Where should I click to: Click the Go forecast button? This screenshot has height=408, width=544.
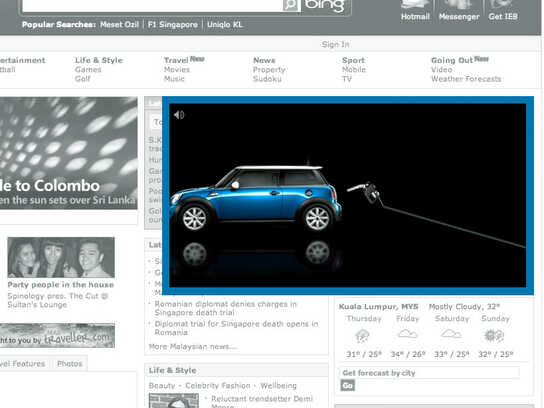(x=348, y=385)
